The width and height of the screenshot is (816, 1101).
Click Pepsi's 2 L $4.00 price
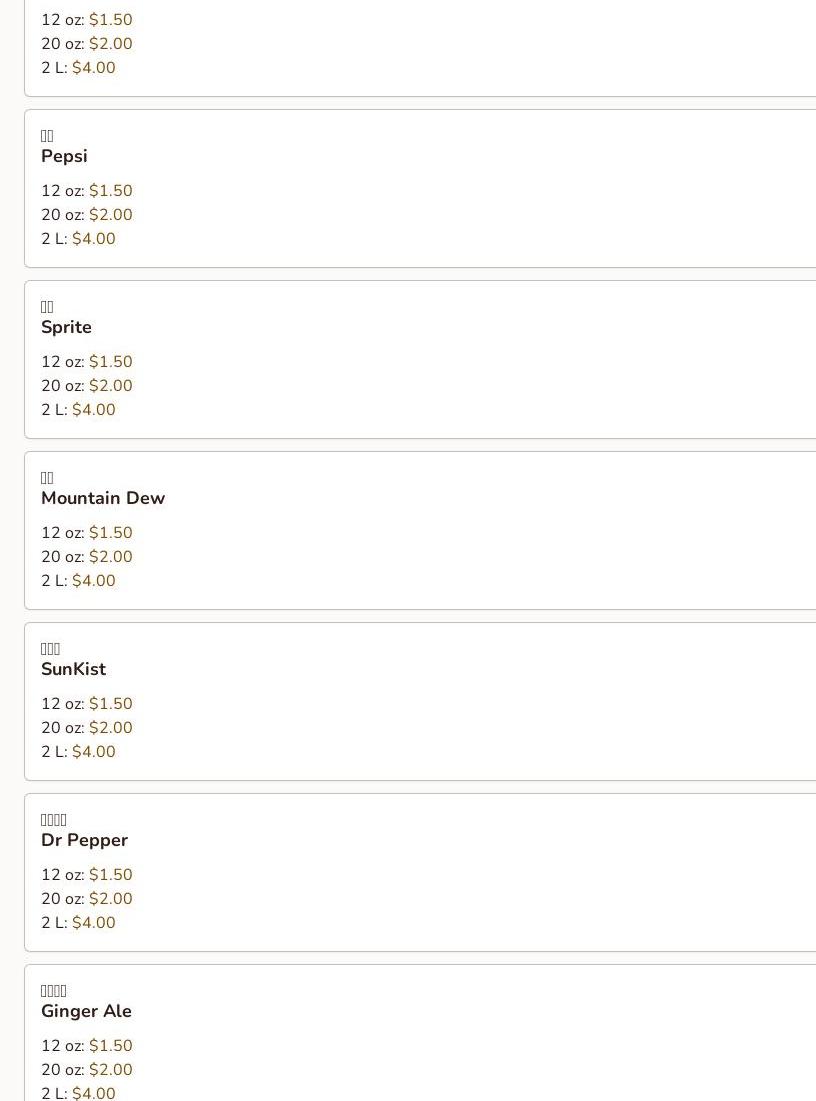pos(94,239)
